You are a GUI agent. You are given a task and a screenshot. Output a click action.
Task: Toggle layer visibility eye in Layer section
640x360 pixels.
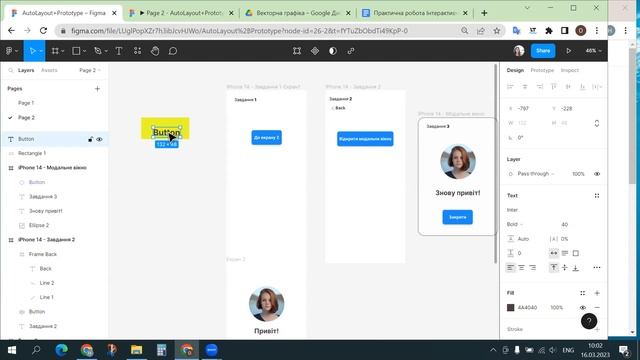[597, 174]
